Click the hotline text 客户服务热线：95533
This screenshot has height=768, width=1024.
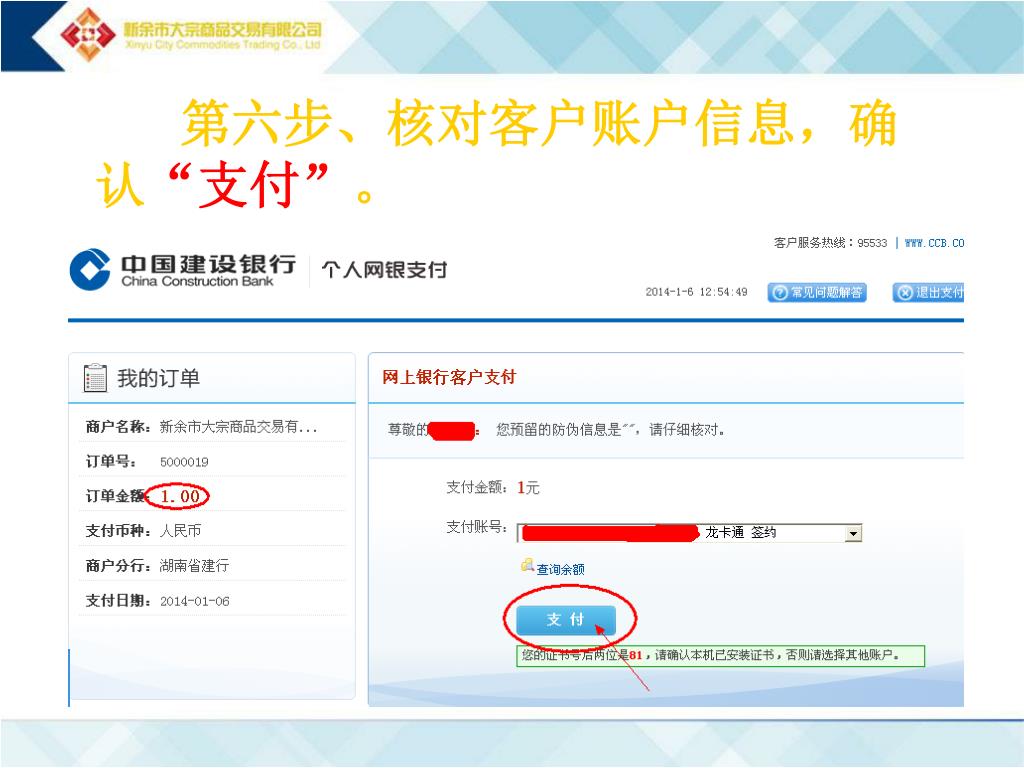[830, 243]
